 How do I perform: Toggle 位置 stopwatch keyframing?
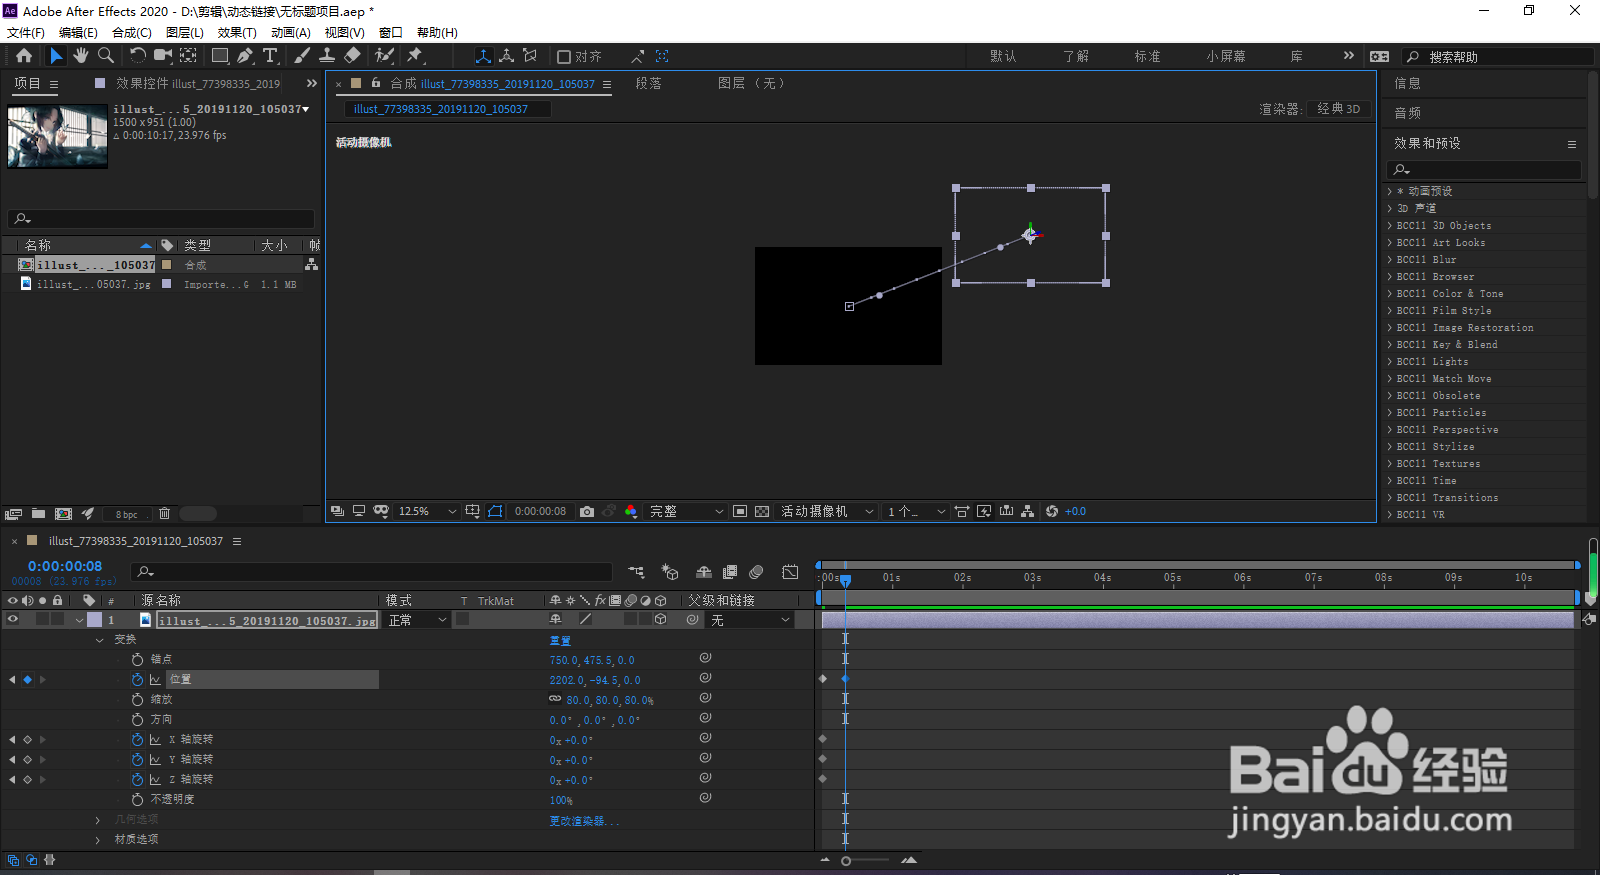[x=137, y=680]
